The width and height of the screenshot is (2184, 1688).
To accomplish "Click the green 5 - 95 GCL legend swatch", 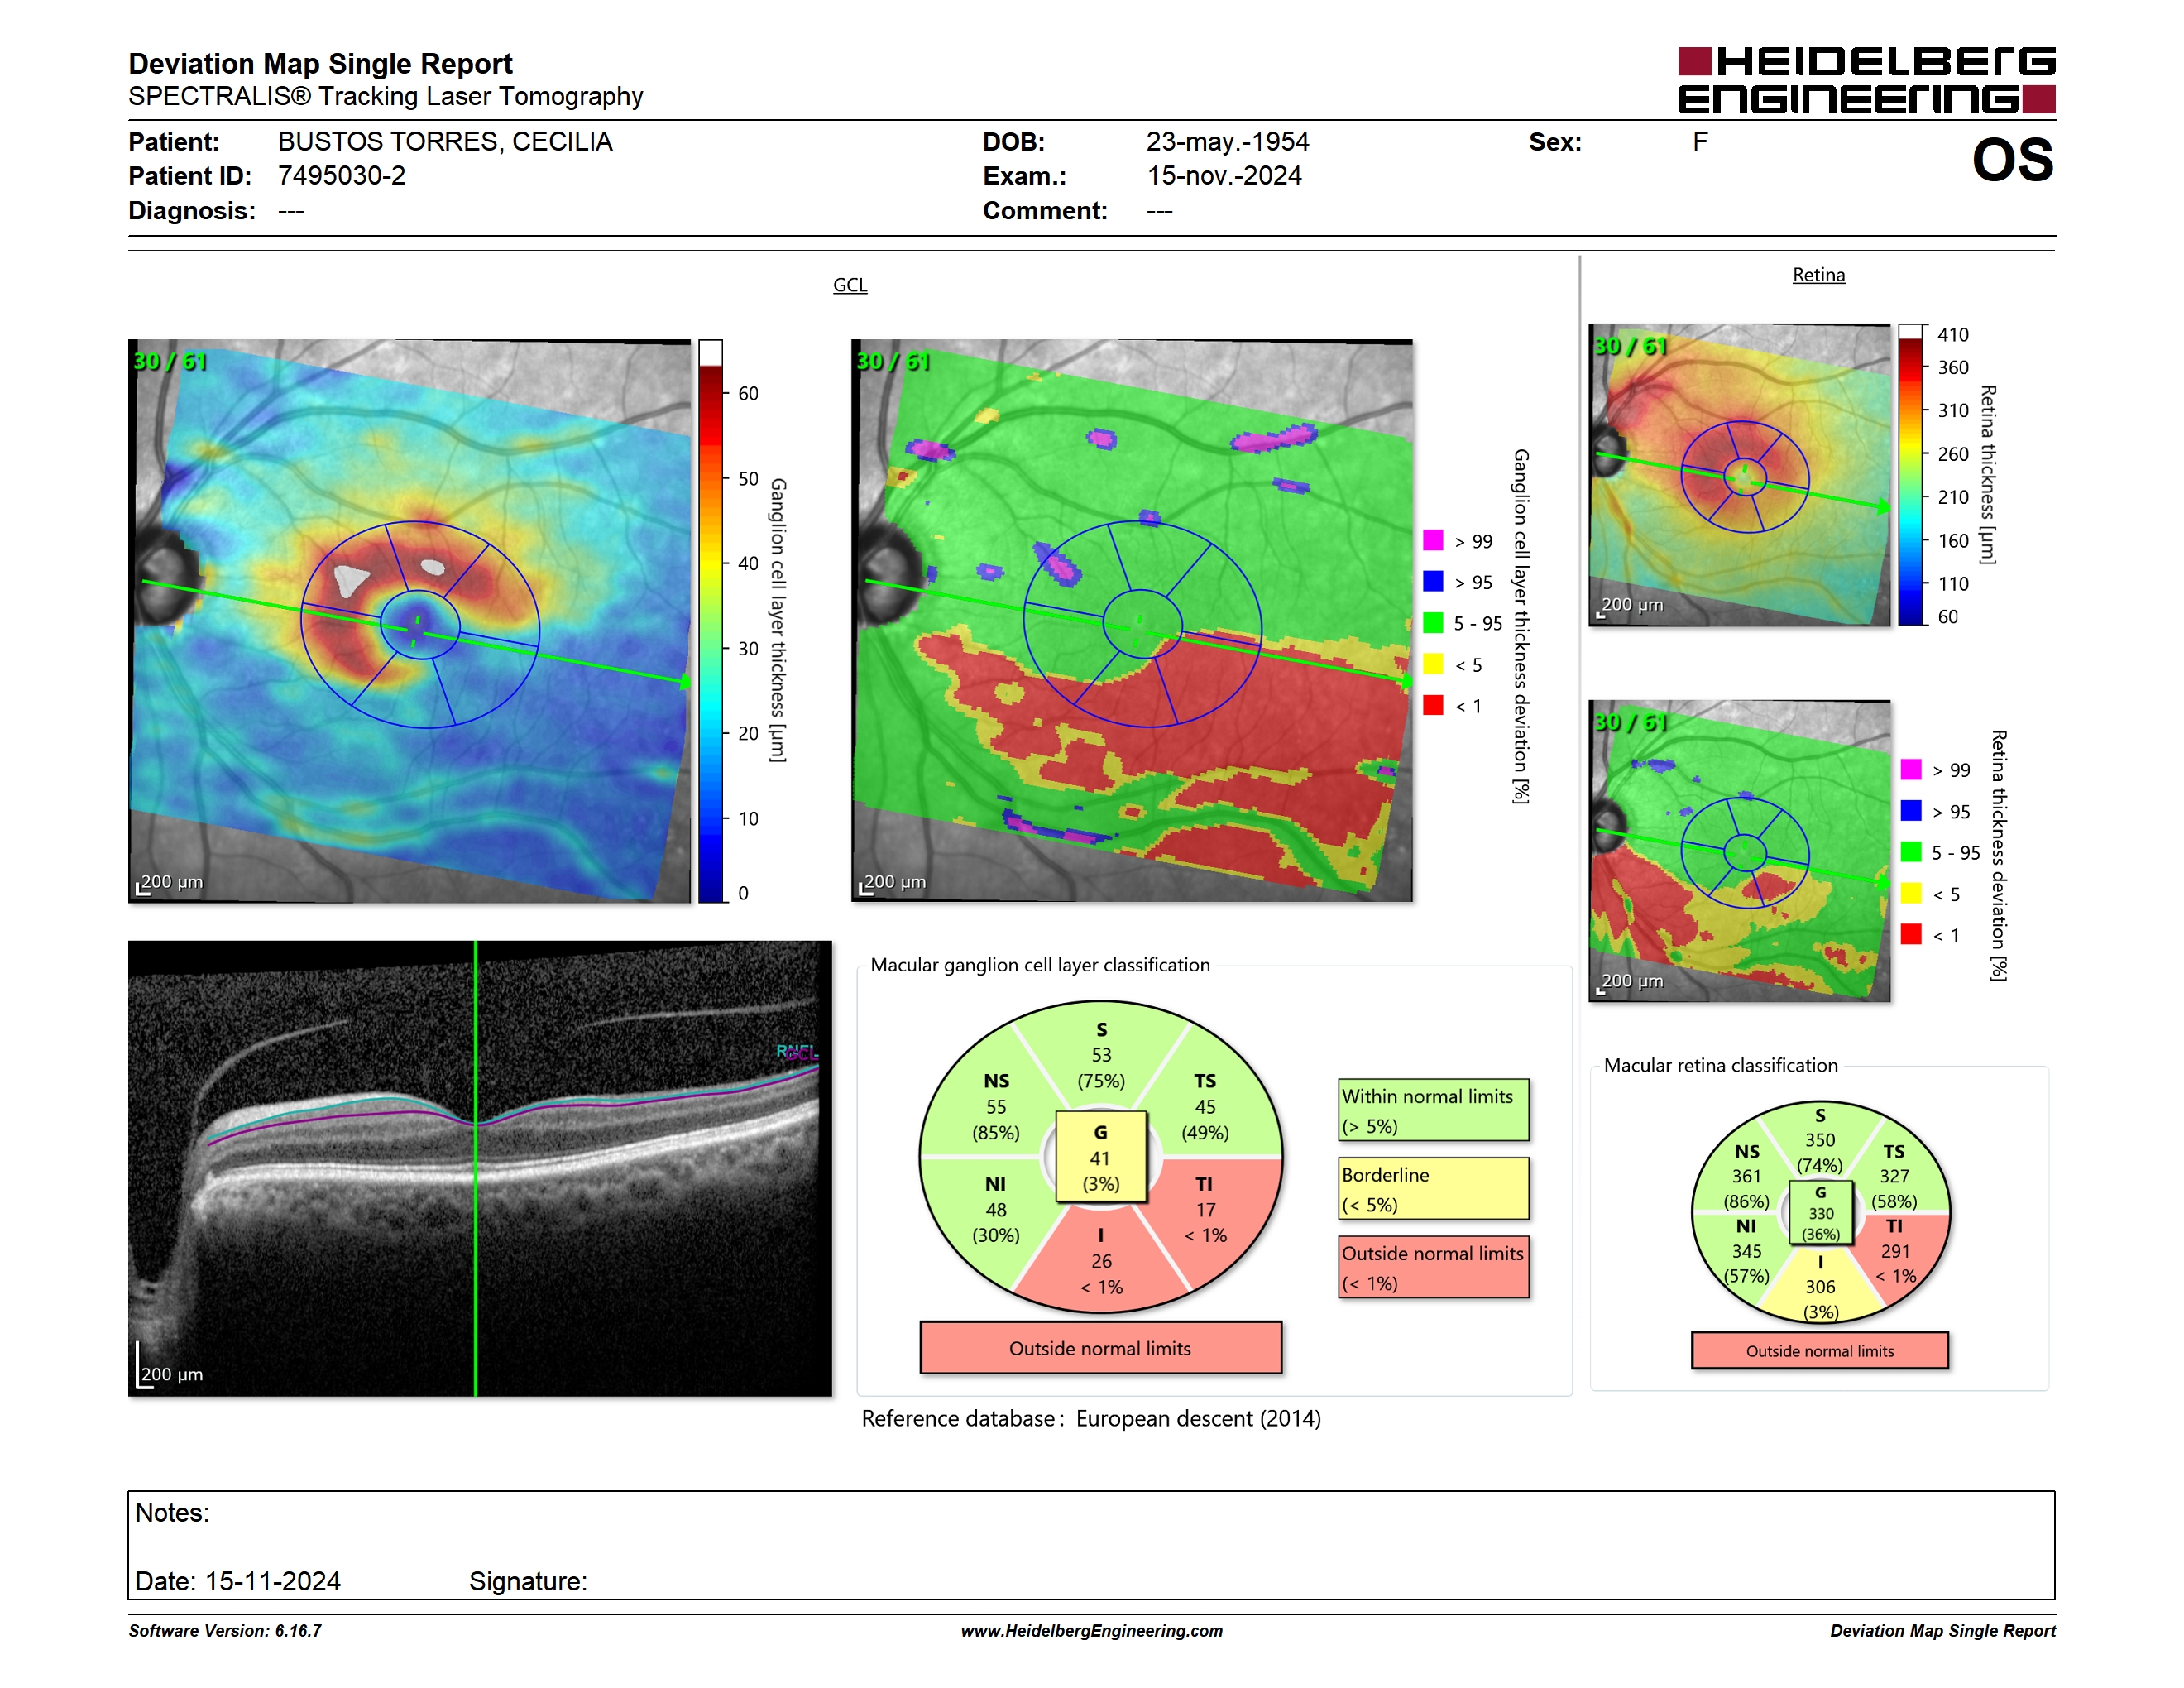I will click(1433, 623).
